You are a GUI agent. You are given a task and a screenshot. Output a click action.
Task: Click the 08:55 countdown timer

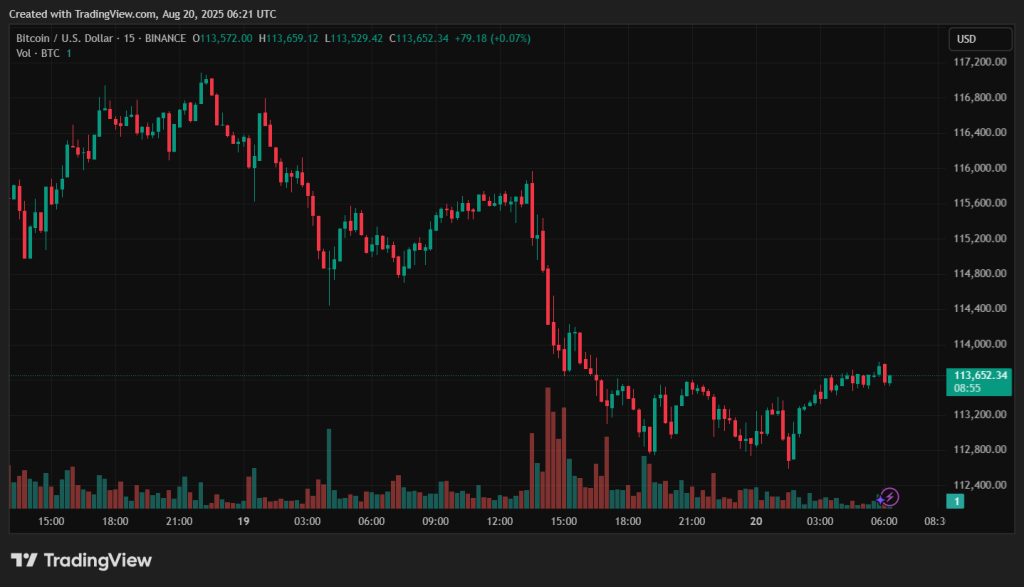click(x=966, y=386)
